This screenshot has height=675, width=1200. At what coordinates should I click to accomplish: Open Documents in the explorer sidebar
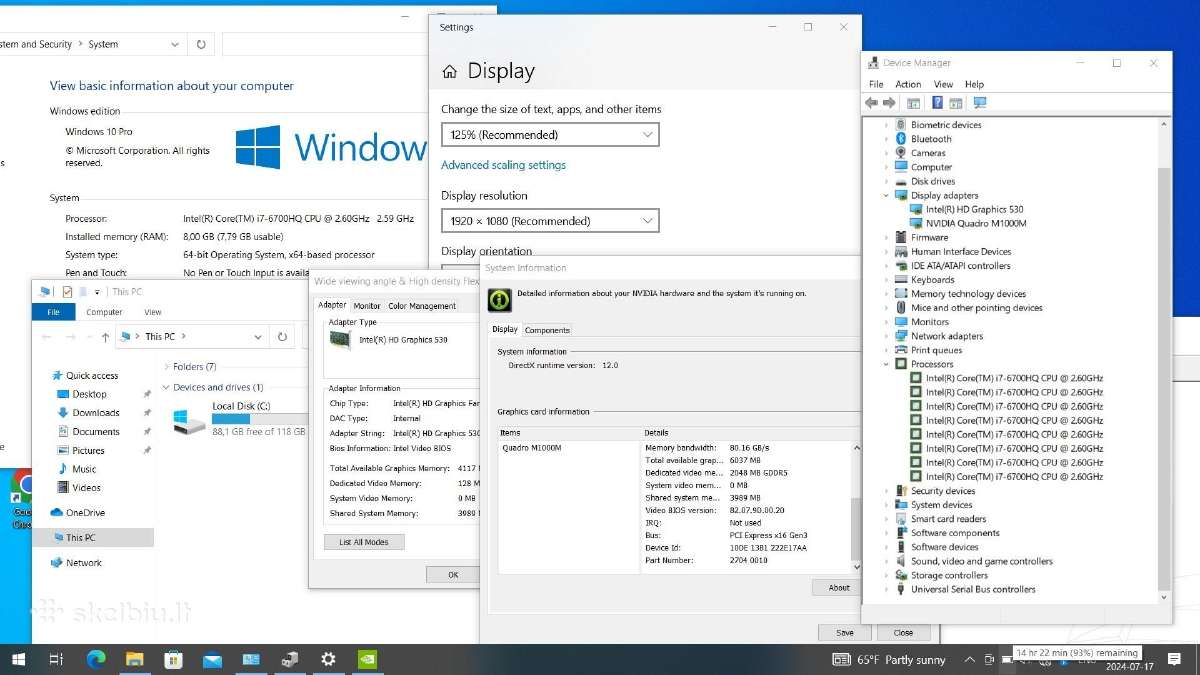96,432
